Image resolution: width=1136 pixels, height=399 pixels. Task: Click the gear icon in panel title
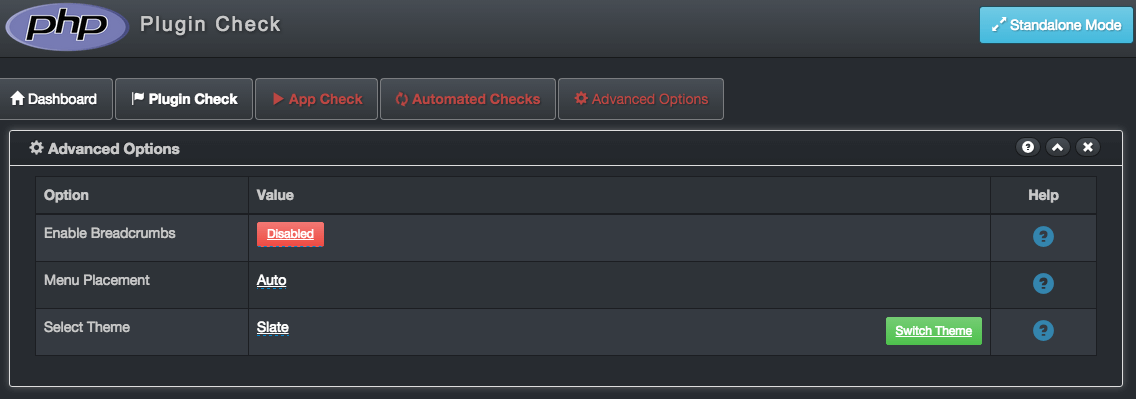point(36,148)
